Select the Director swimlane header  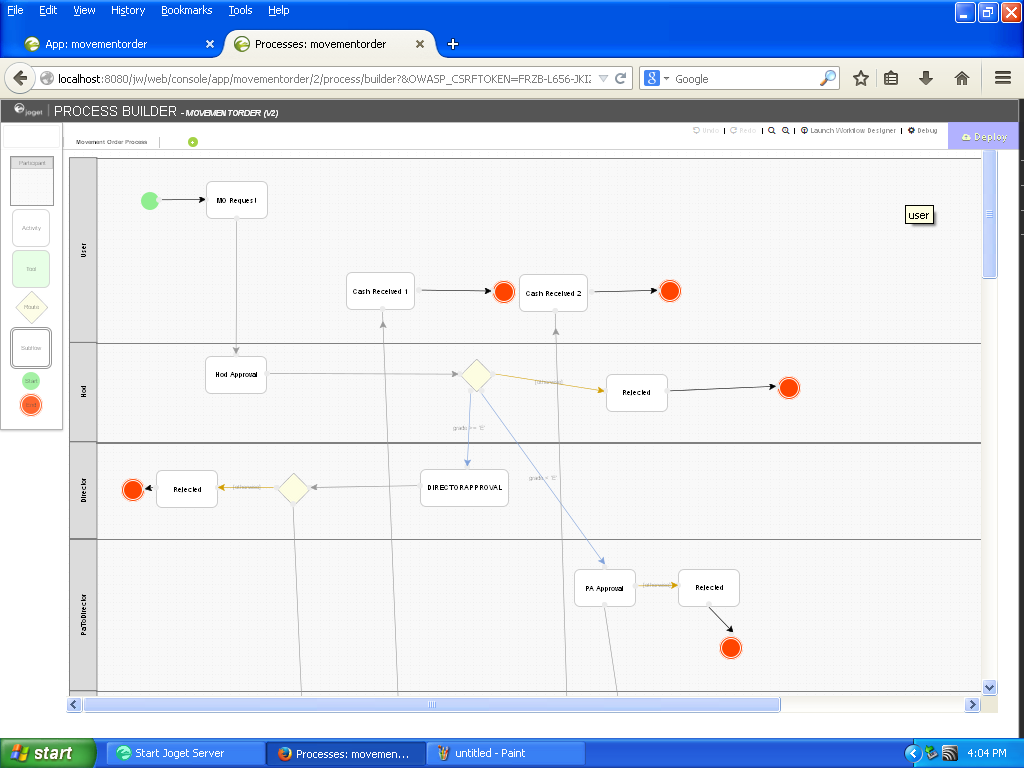[x=84, y=490]
